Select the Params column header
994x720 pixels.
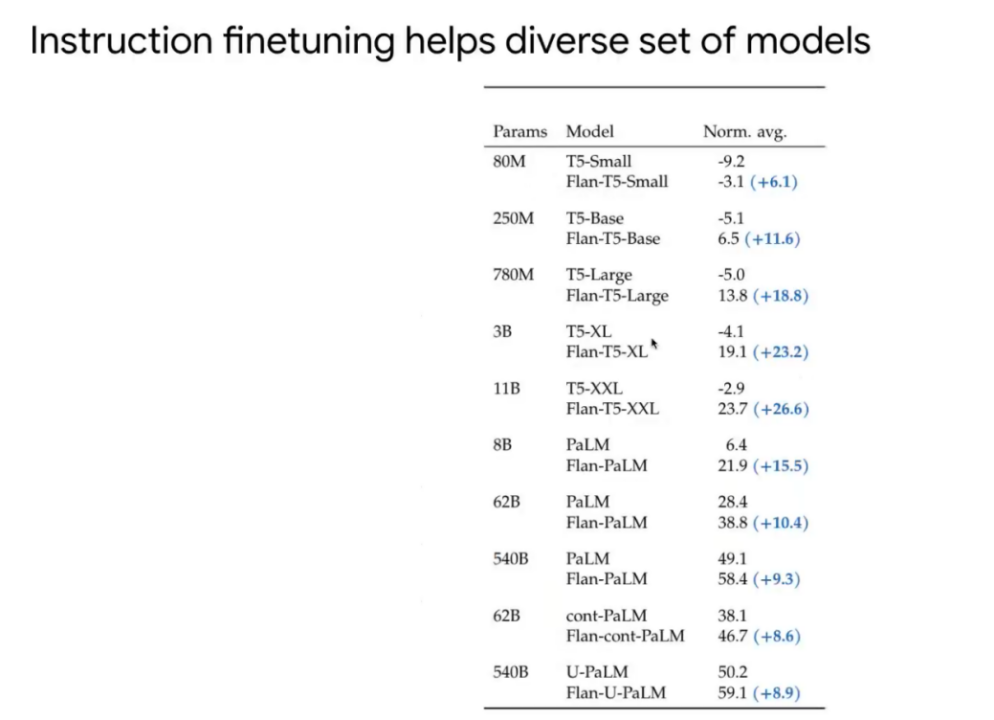(520, 132)
